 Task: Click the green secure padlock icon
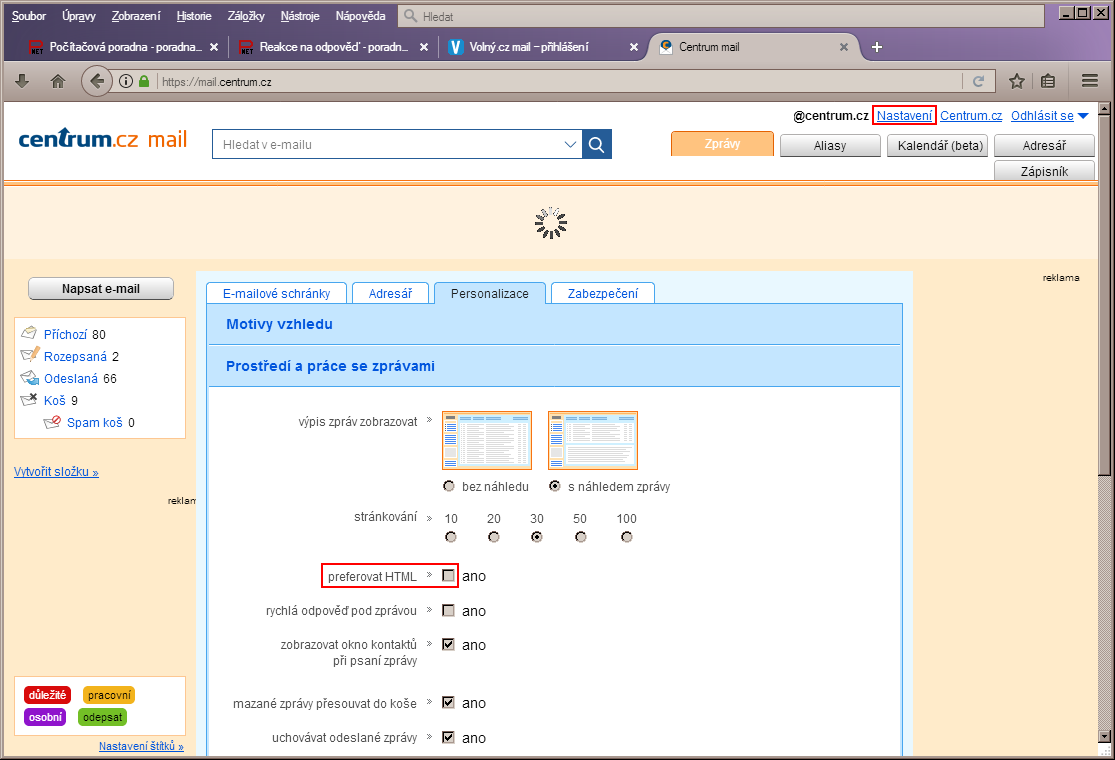click(144, 81)
